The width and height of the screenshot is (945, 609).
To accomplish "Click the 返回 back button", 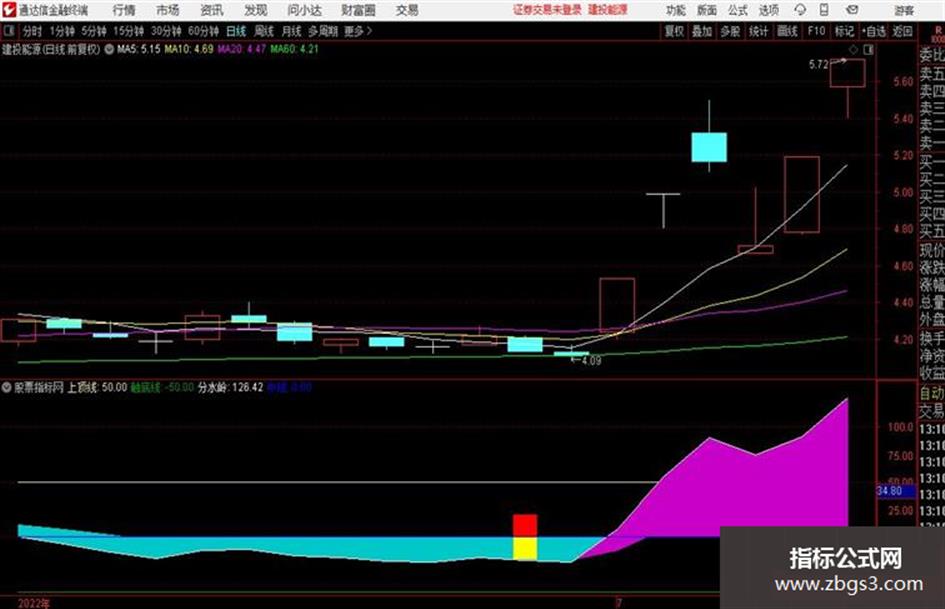I will pyautogui.click(x=902, y=31).
